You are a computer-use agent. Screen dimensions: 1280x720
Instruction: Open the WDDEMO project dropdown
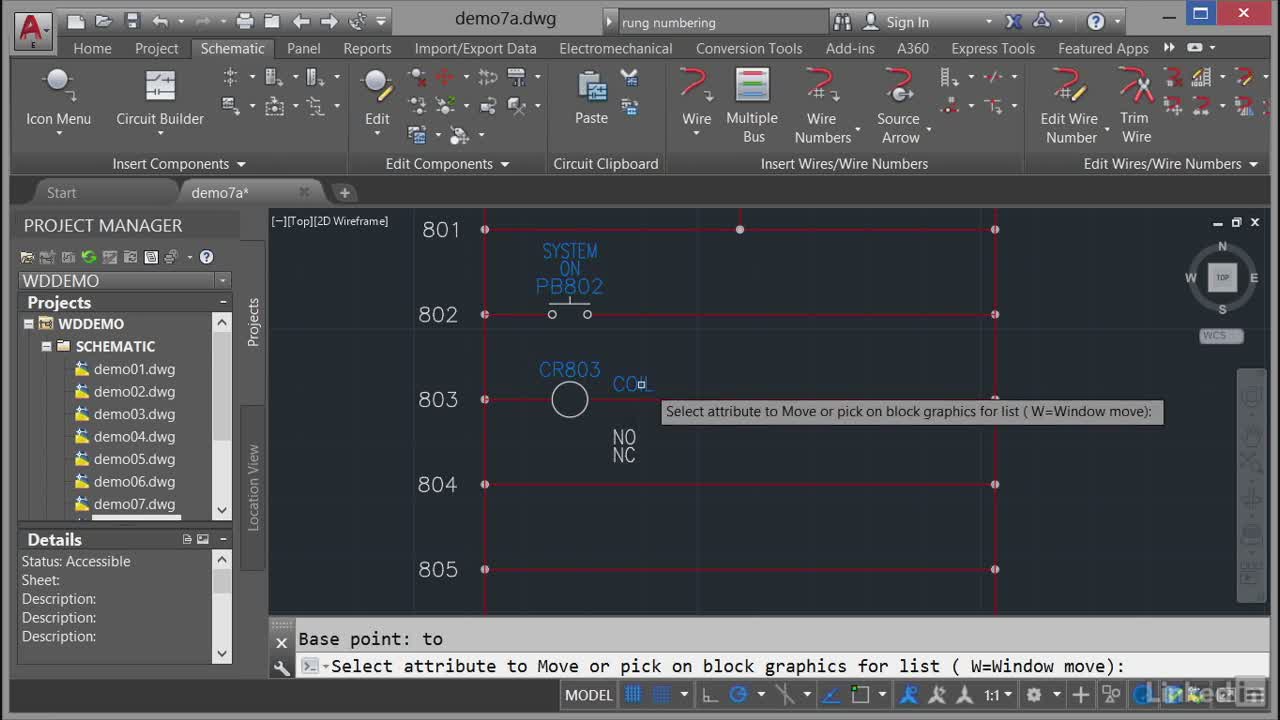(x=223, y=281)
